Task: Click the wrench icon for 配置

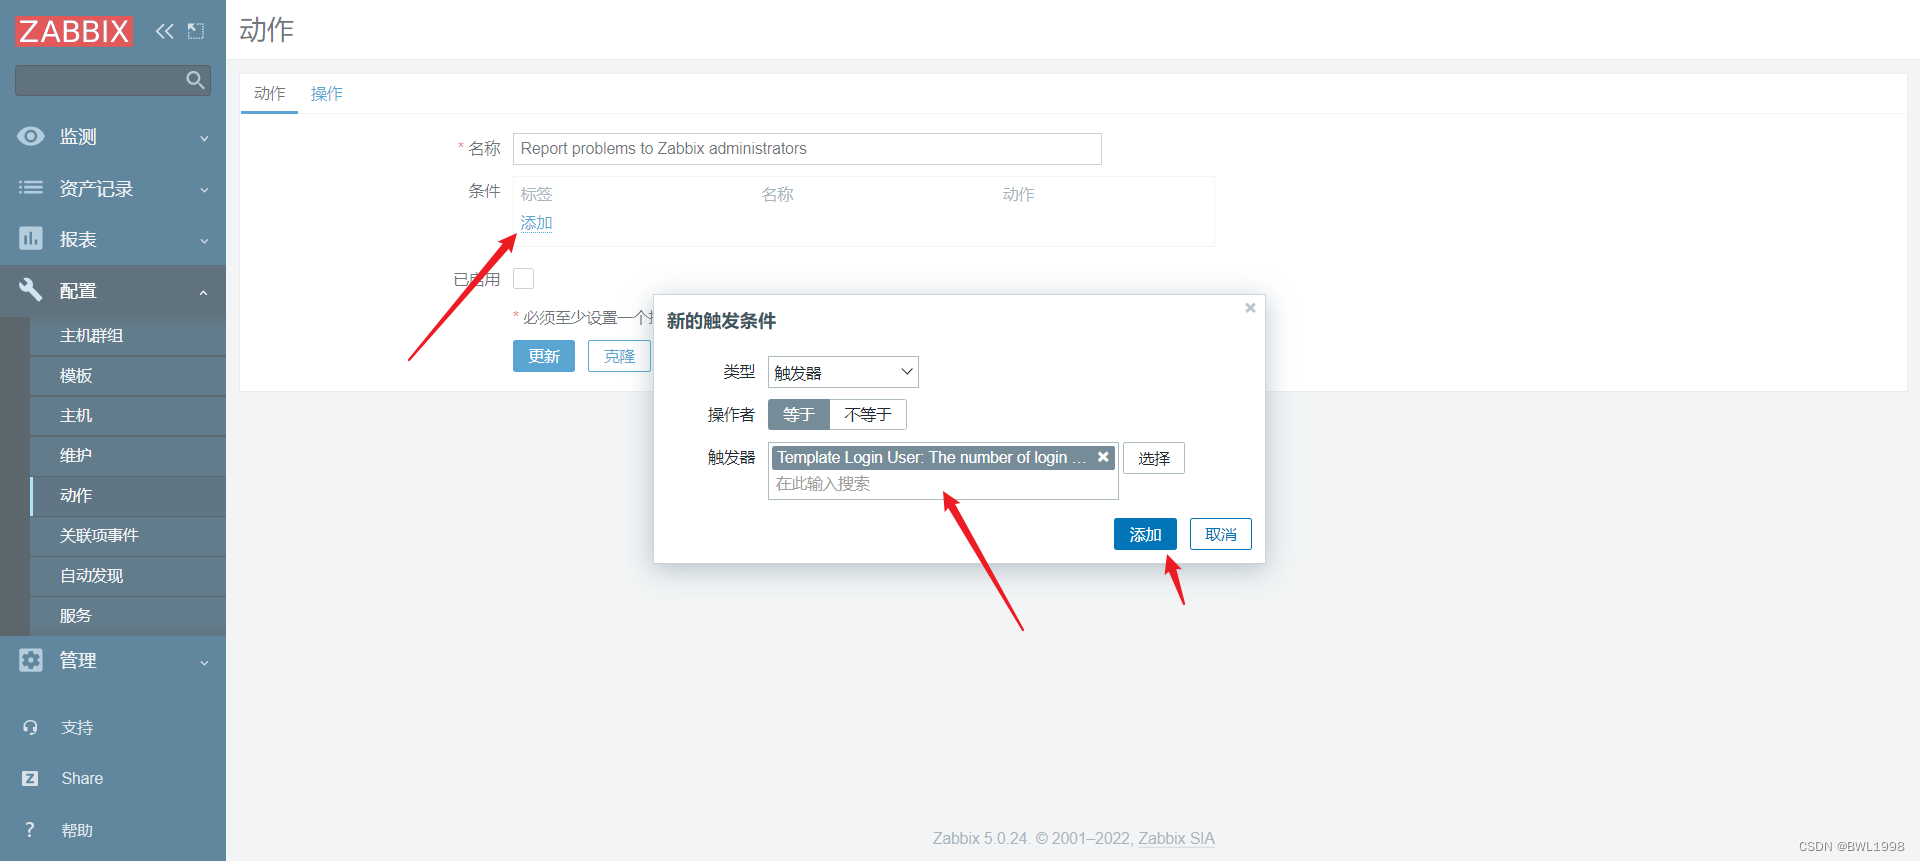Action: coord(31,290)
